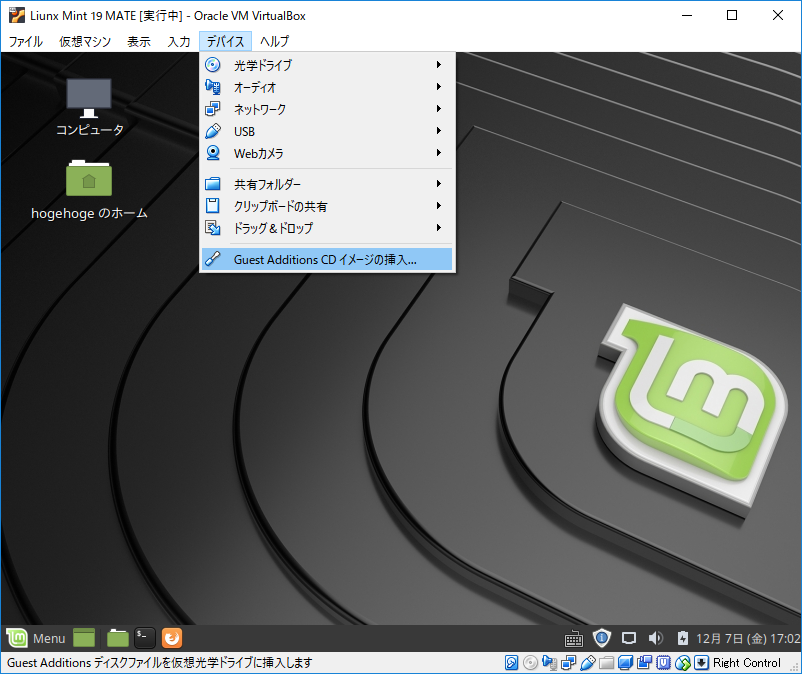Click the host key arrow icon
The height and width of the screenshot is (674, 802).
701,663
